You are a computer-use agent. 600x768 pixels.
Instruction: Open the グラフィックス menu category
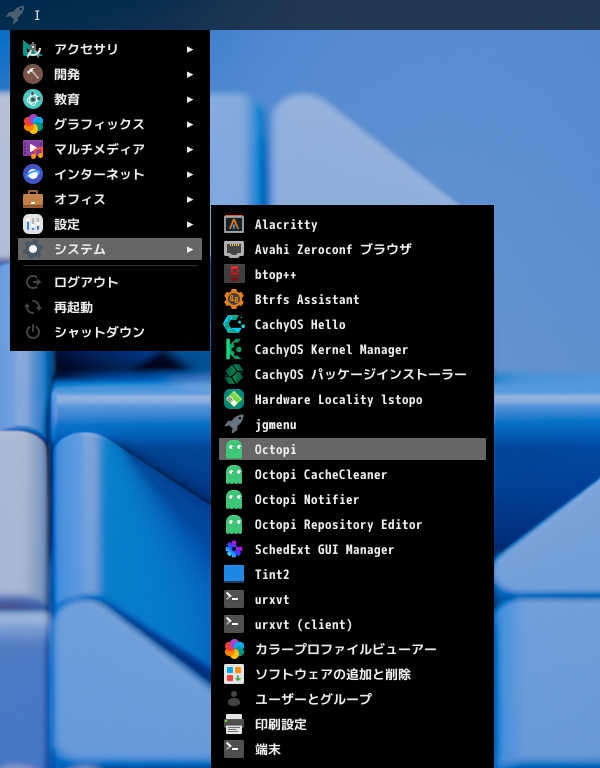[110, 124]
